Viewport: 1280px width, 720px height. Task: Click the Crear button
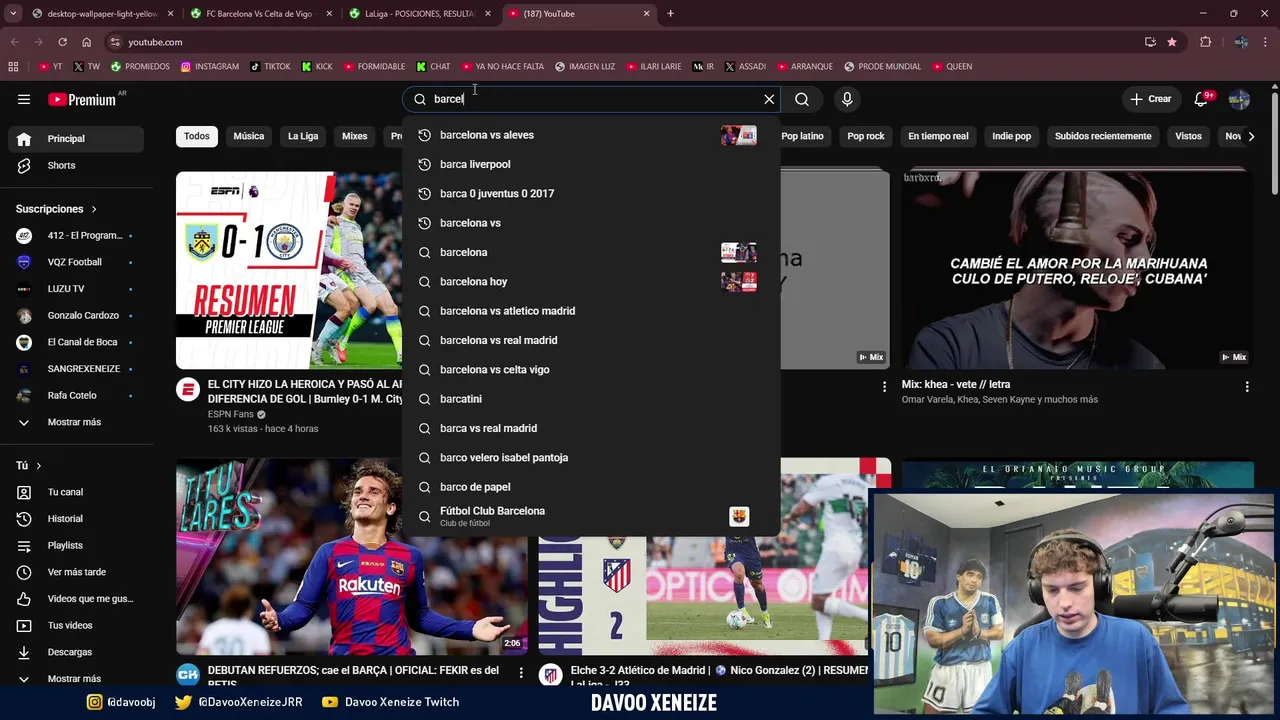tap(1151, 99)
